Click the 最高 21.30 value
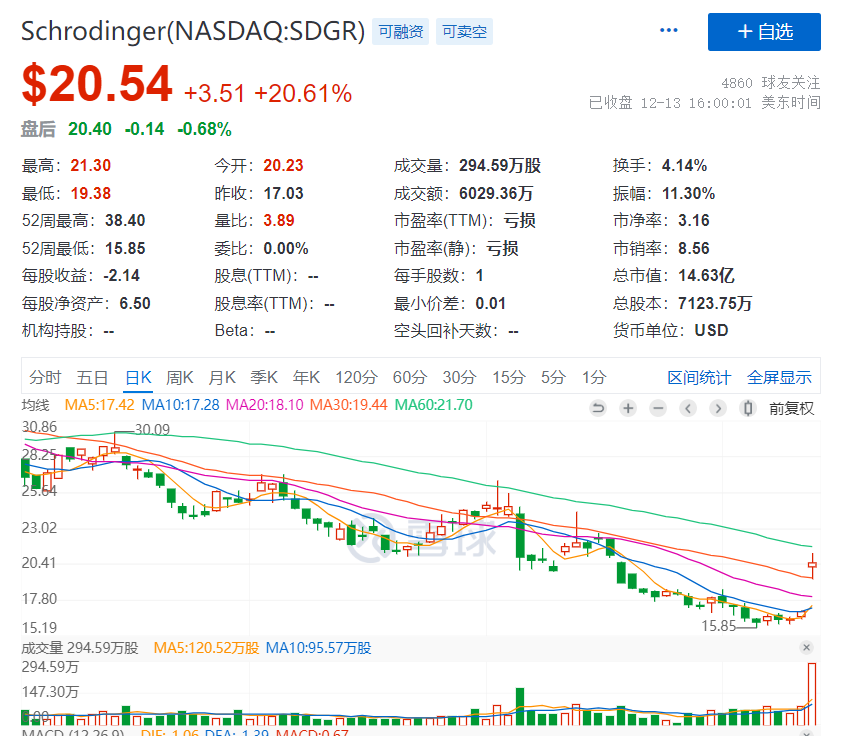 [90, 165]
